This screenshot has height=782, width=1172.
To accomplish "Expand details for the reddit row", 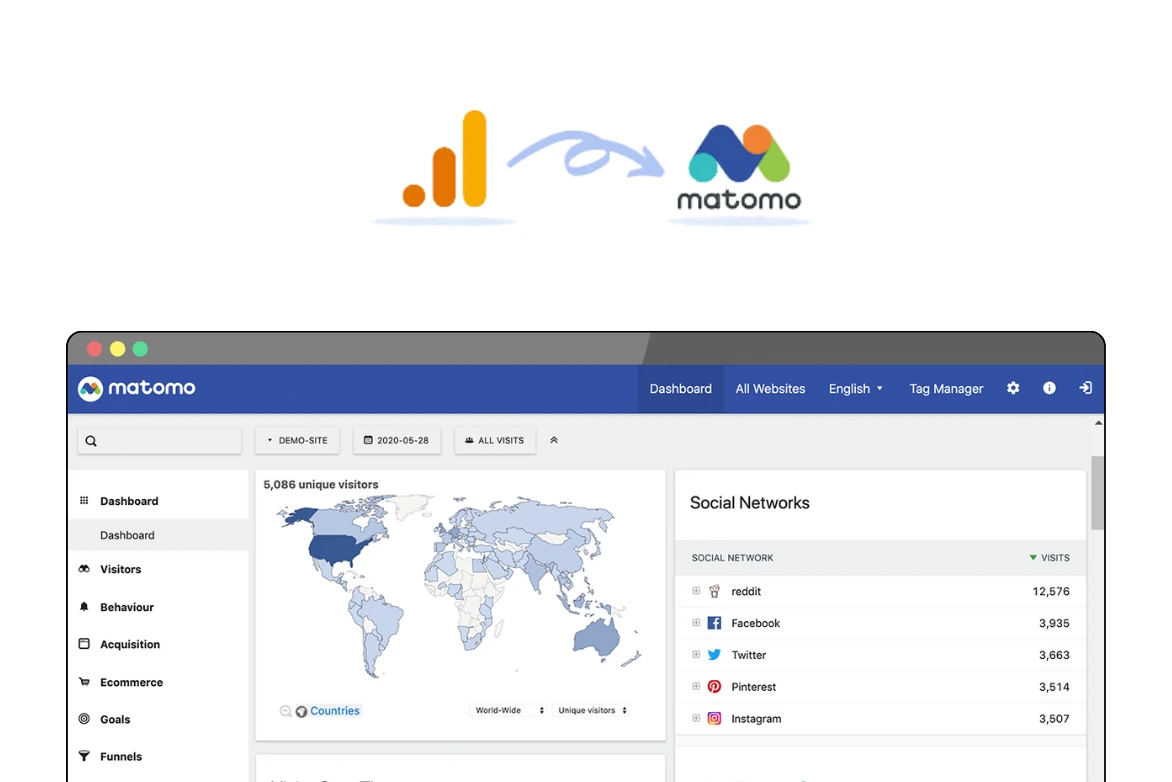I will 694,590.
